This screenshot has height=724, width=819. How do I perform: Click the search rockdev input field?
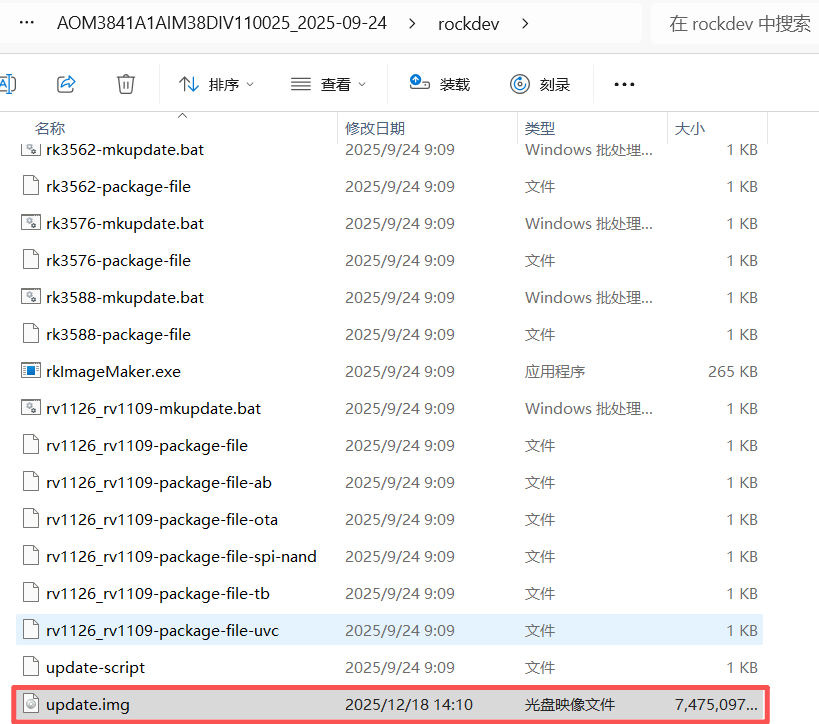[x=740, y=23]
